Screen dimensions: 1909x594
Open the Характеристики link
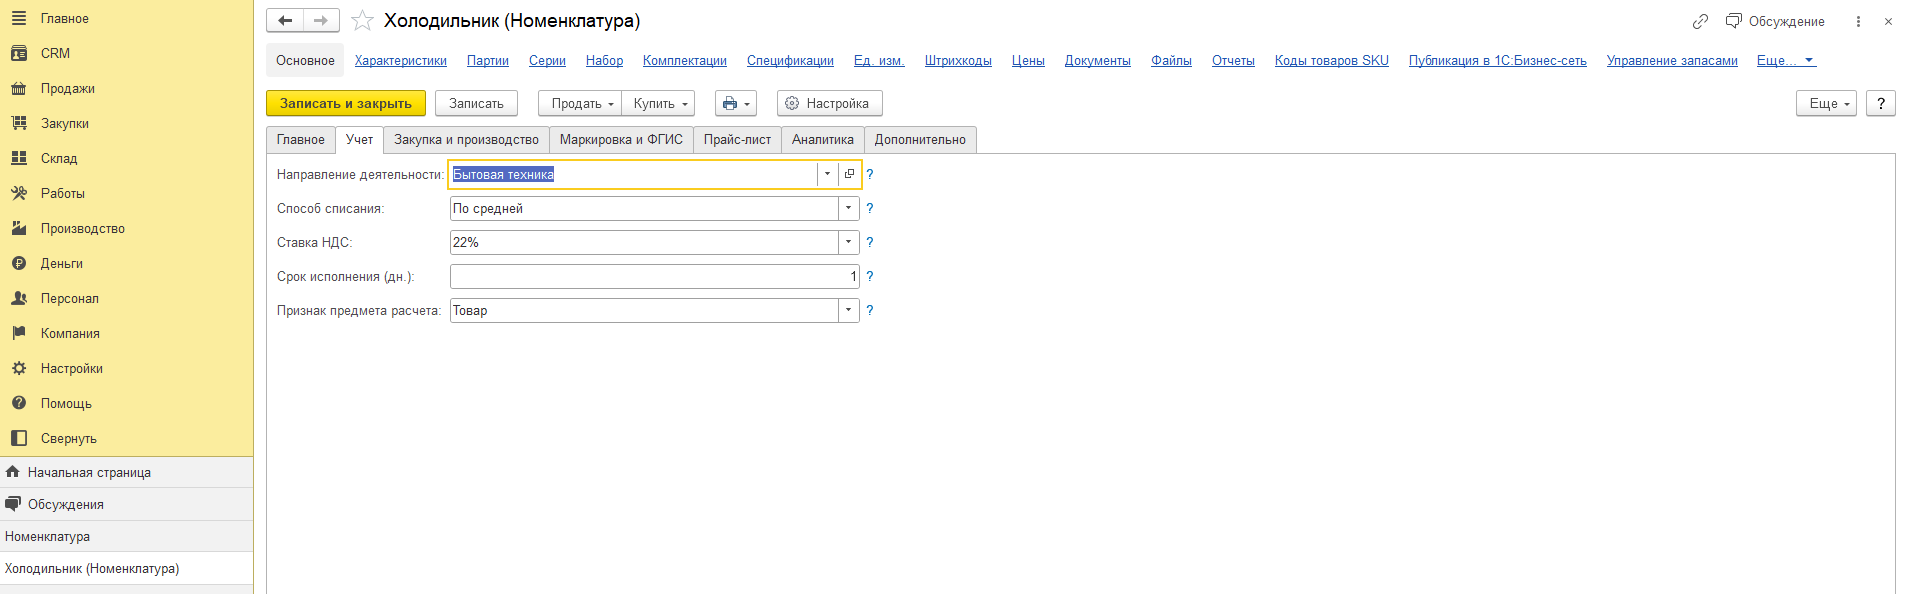coord(401,60)
